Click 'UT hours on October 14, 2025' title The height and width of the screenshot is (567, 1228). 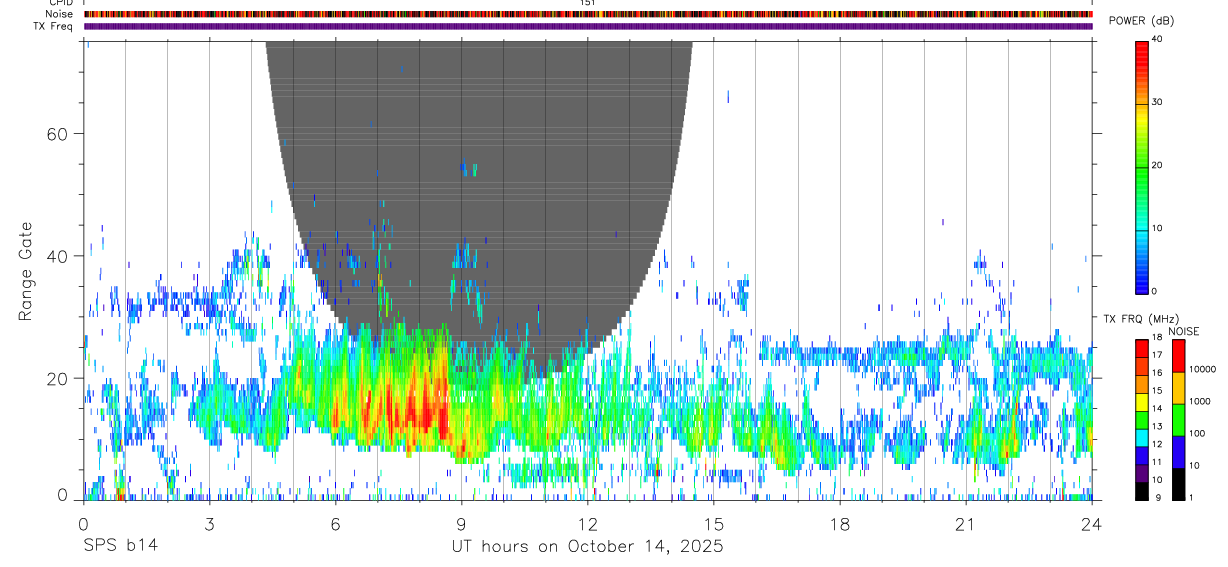[x=588, y=547]
